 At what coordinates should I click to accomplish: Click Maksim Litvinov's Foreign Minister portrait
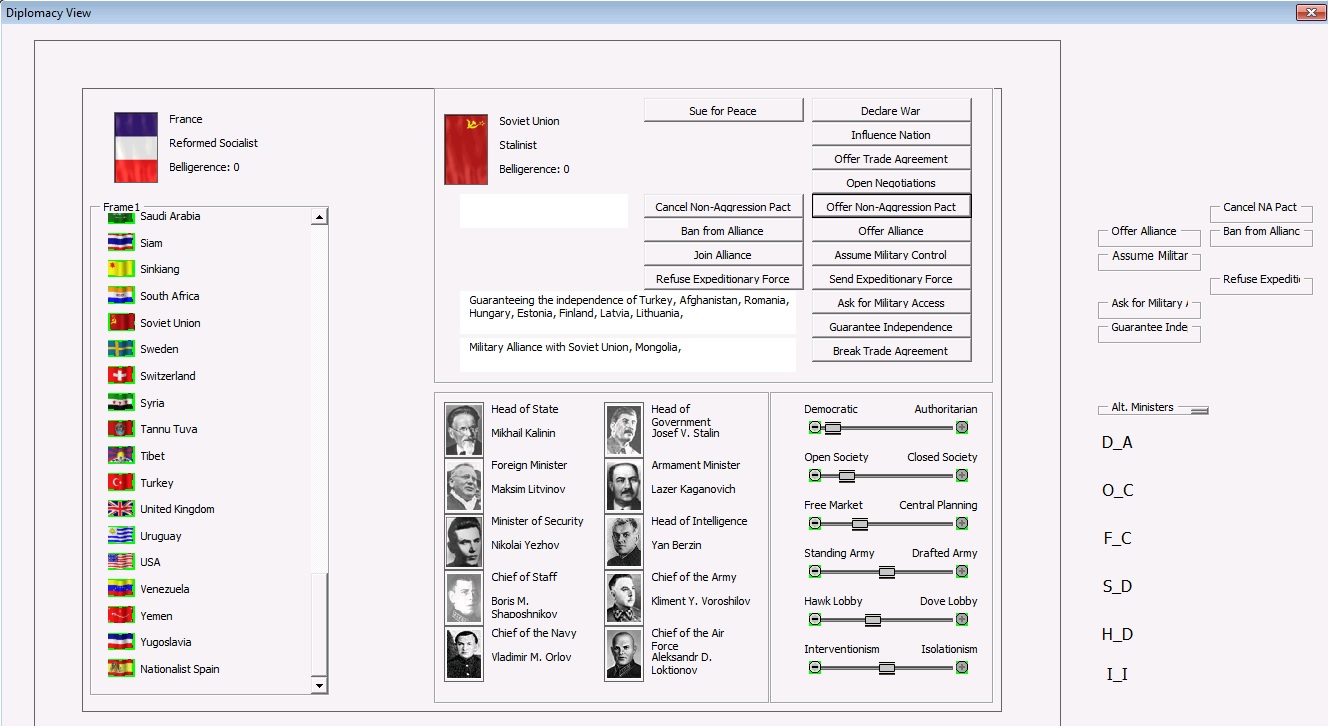[x=464, y=486]
